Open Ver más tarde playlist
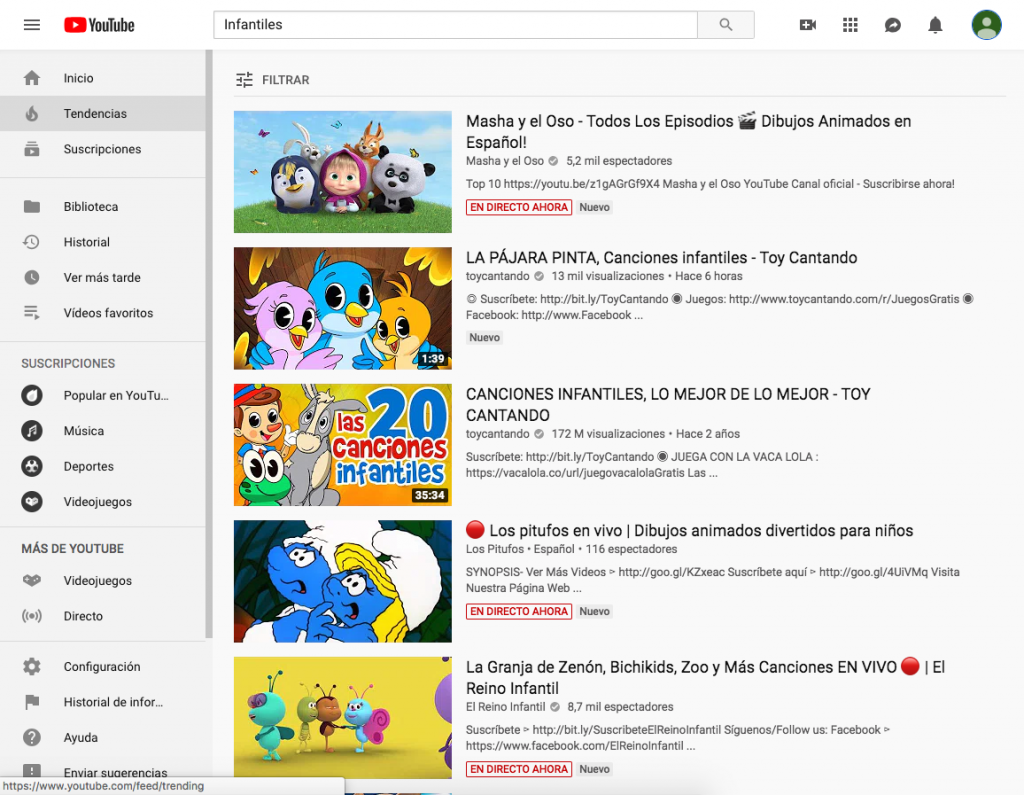The width and height of the screenshot is (1024, 795). pyautogui.click(x=102, y=277)
